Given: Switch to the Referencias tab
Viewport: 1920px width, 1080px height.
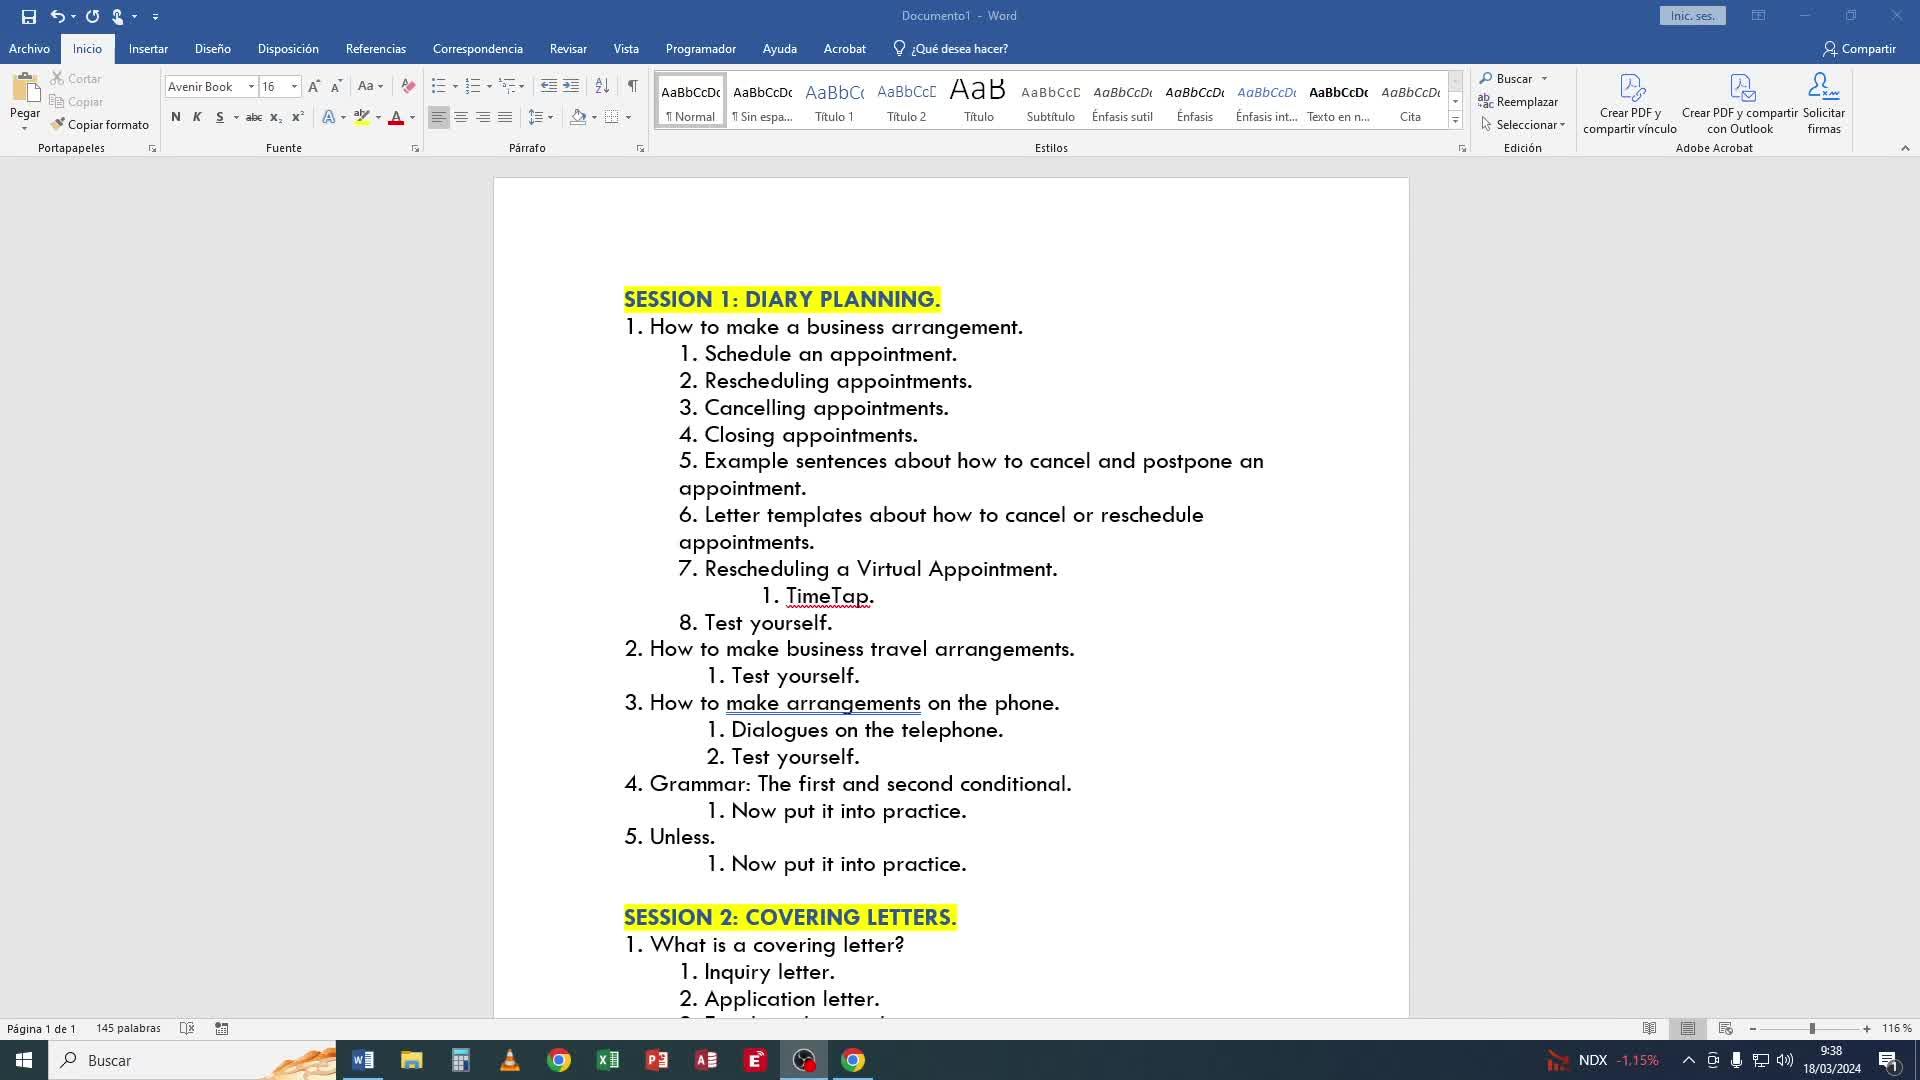Looking at the screenshot, I should coord(375,48).
